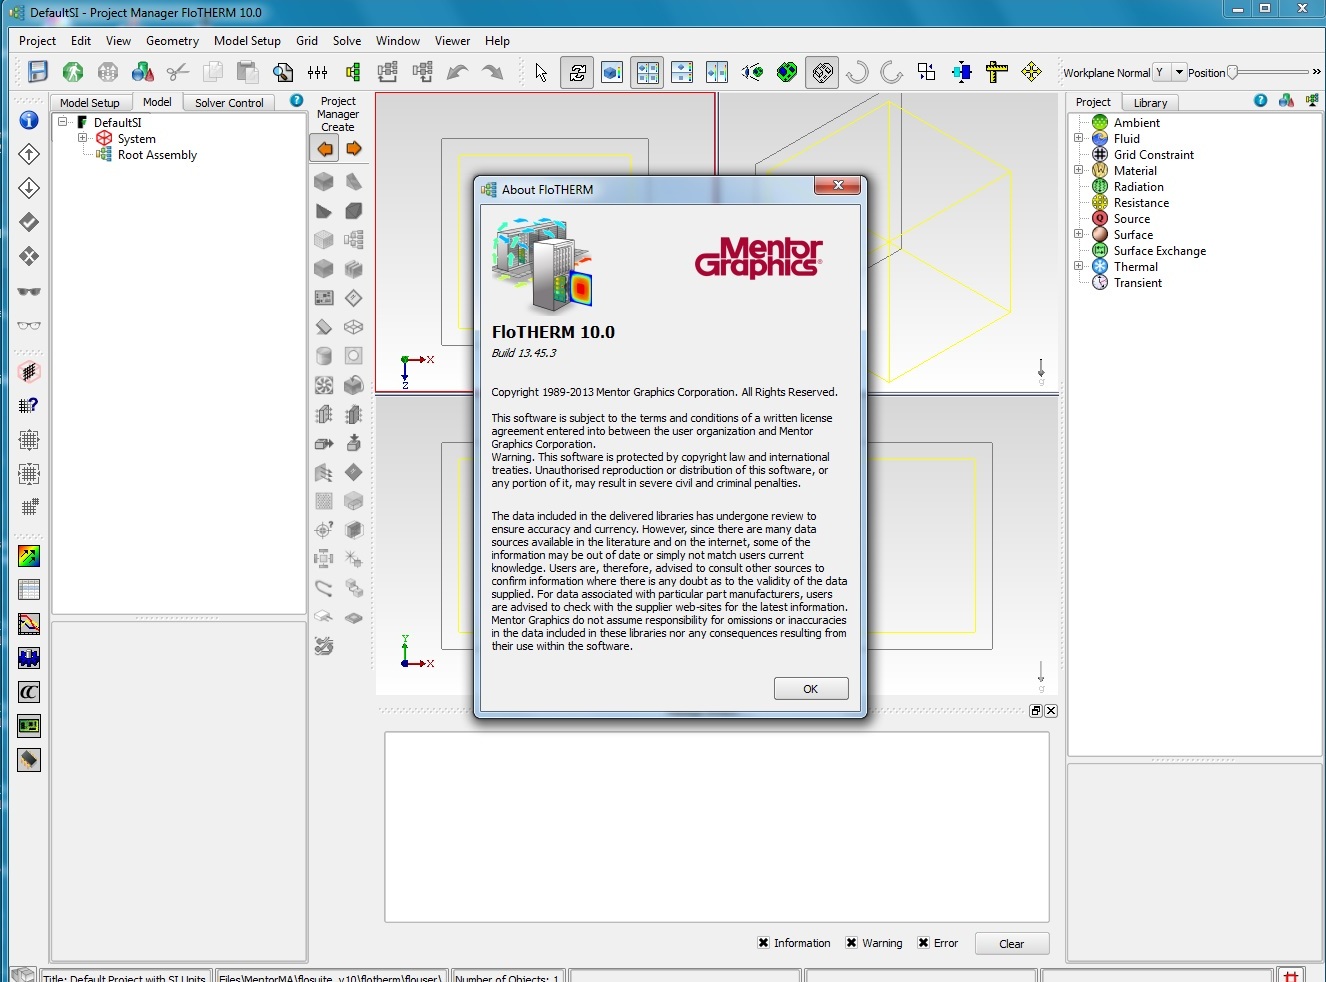
Task: Click the fan create icon in palette
Action: pos(324,385)
